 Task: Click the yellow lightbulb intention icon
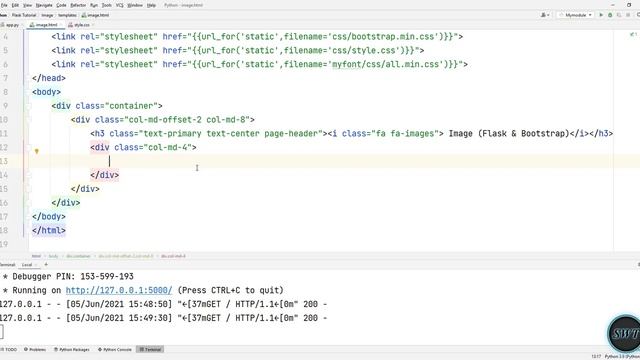point(36,151)
